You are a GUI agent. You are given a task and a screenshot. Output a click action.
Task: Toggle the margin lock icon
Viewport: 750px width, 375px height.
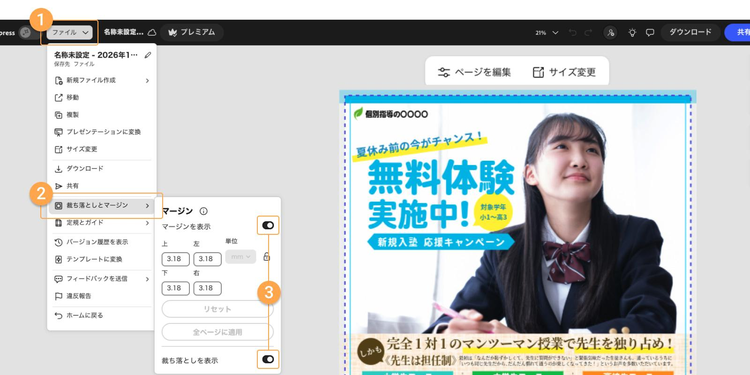(266, 257)
